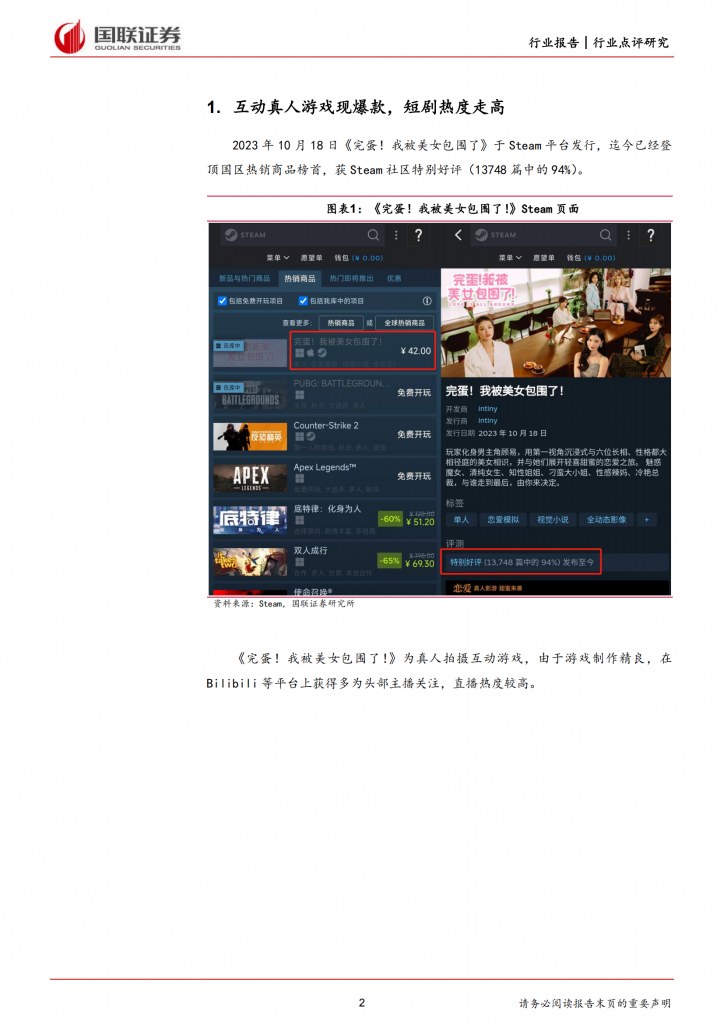Open search magnifier on hot sellers list screen

point(373,235)
